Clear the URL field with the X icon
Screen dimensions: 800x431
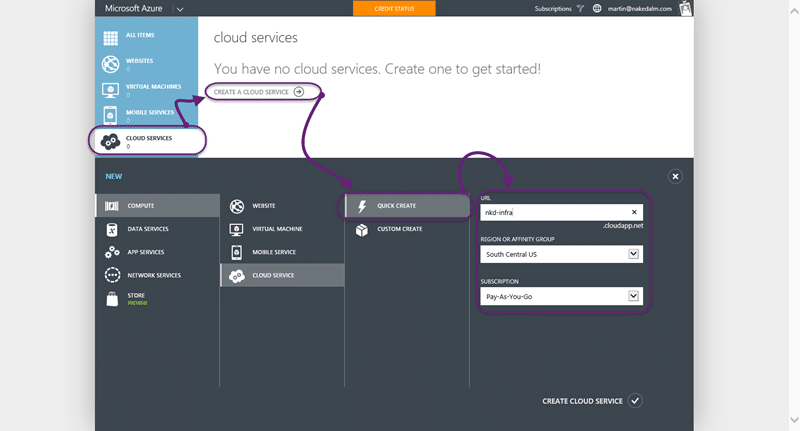[x=634, y=212]
